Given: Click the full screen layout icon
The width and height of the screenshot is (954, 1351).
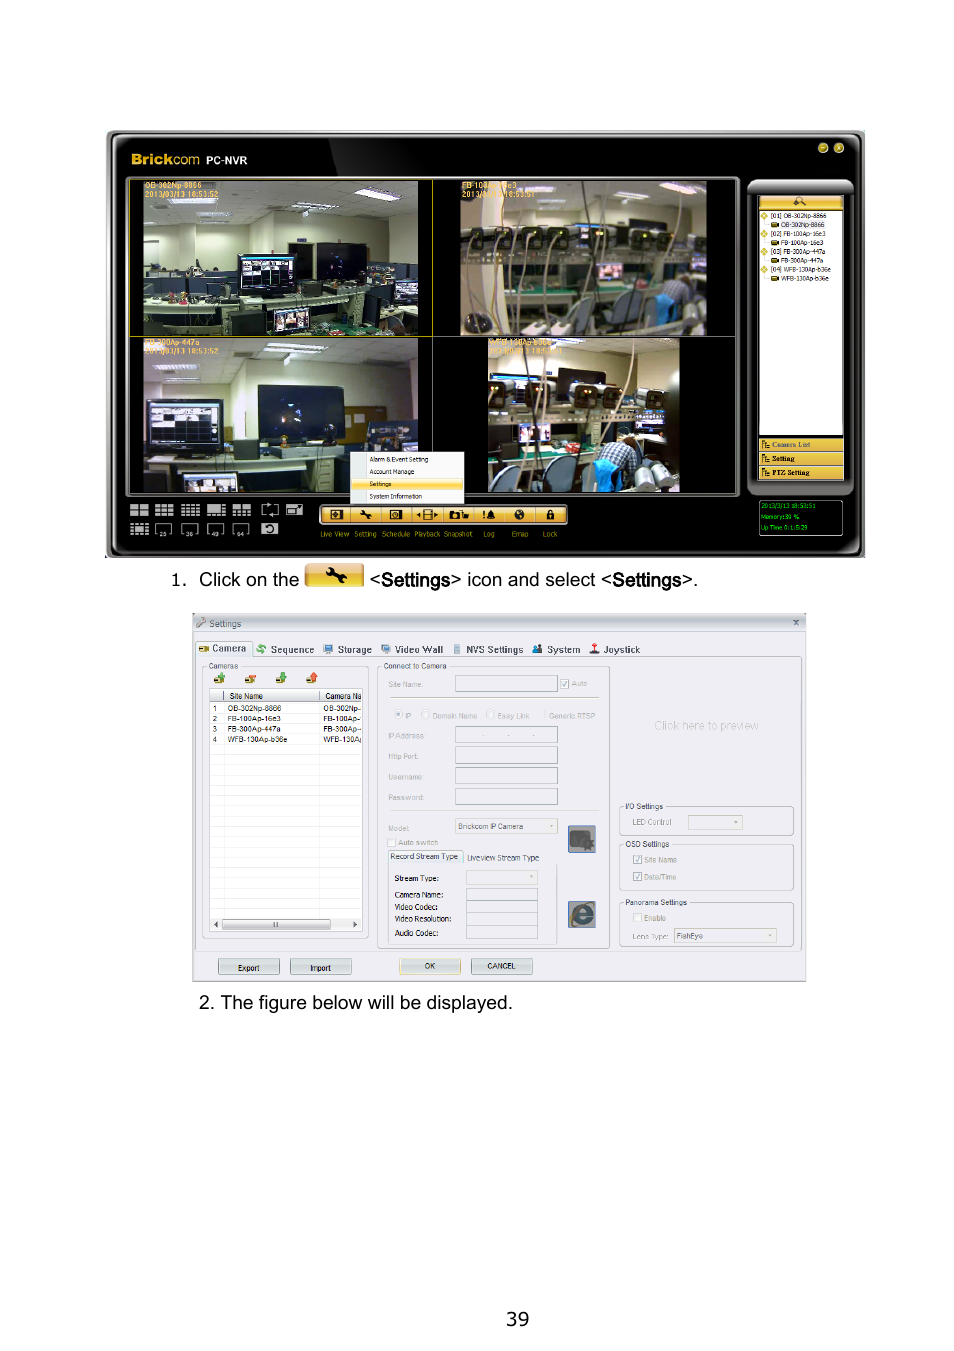Looking at the screenshot, I should 295,510.
